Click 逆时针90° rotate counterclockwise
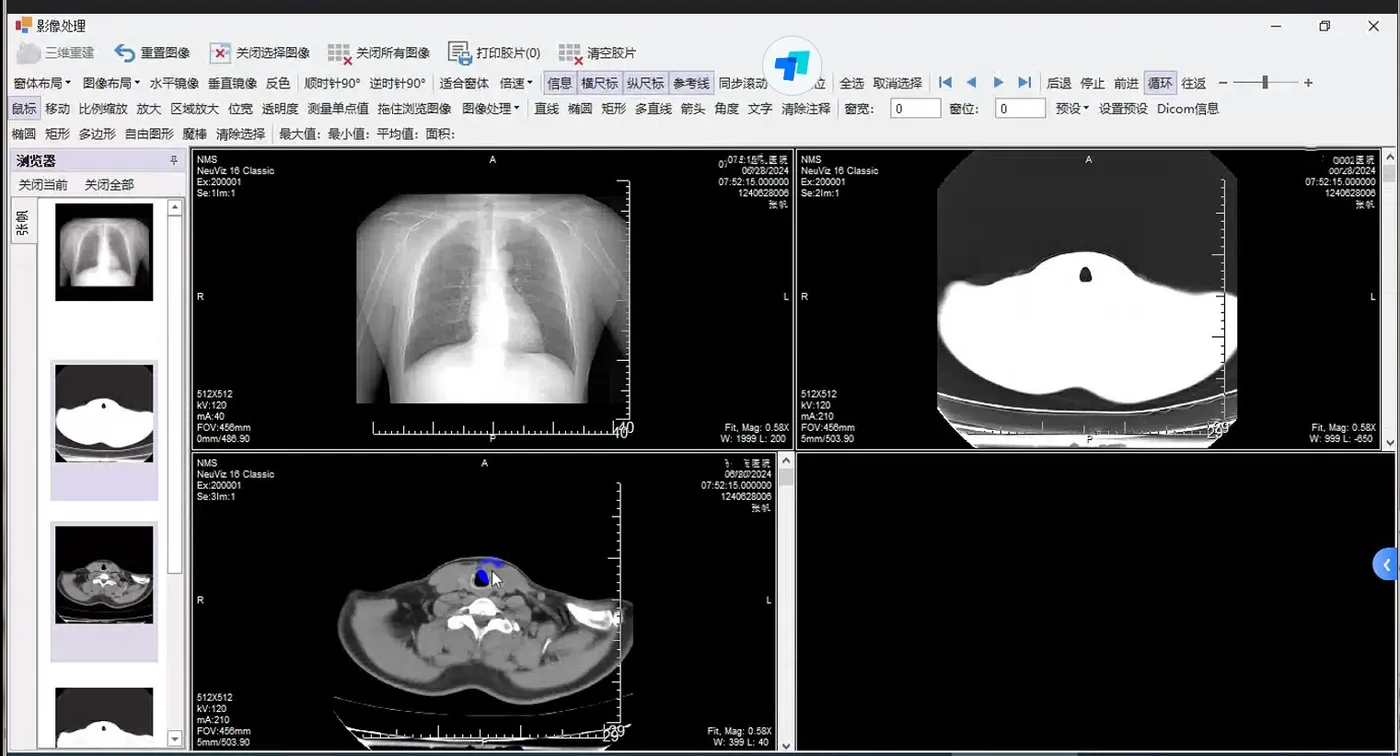Viewport: 1400px width, 756px height. (397, 83)
